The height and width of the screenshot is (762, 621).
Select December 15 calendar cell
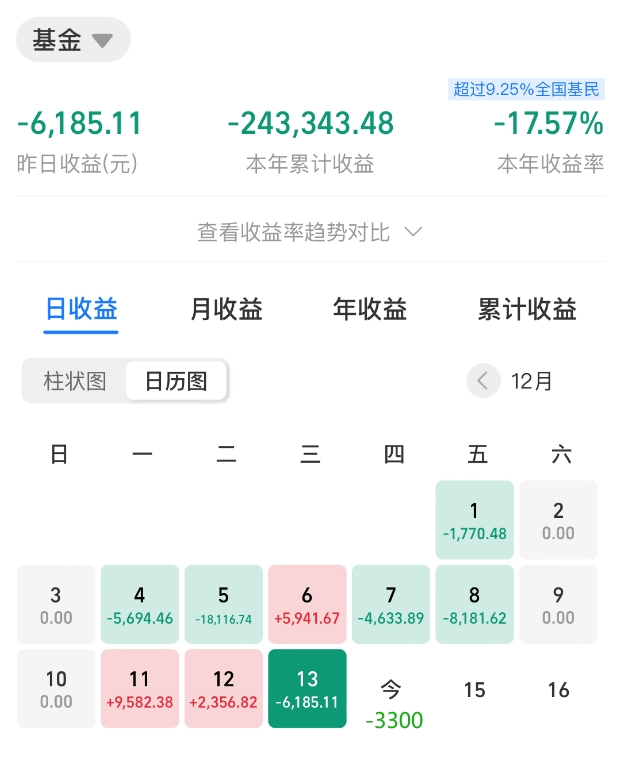pyautogui.click(x=475, y=690)
